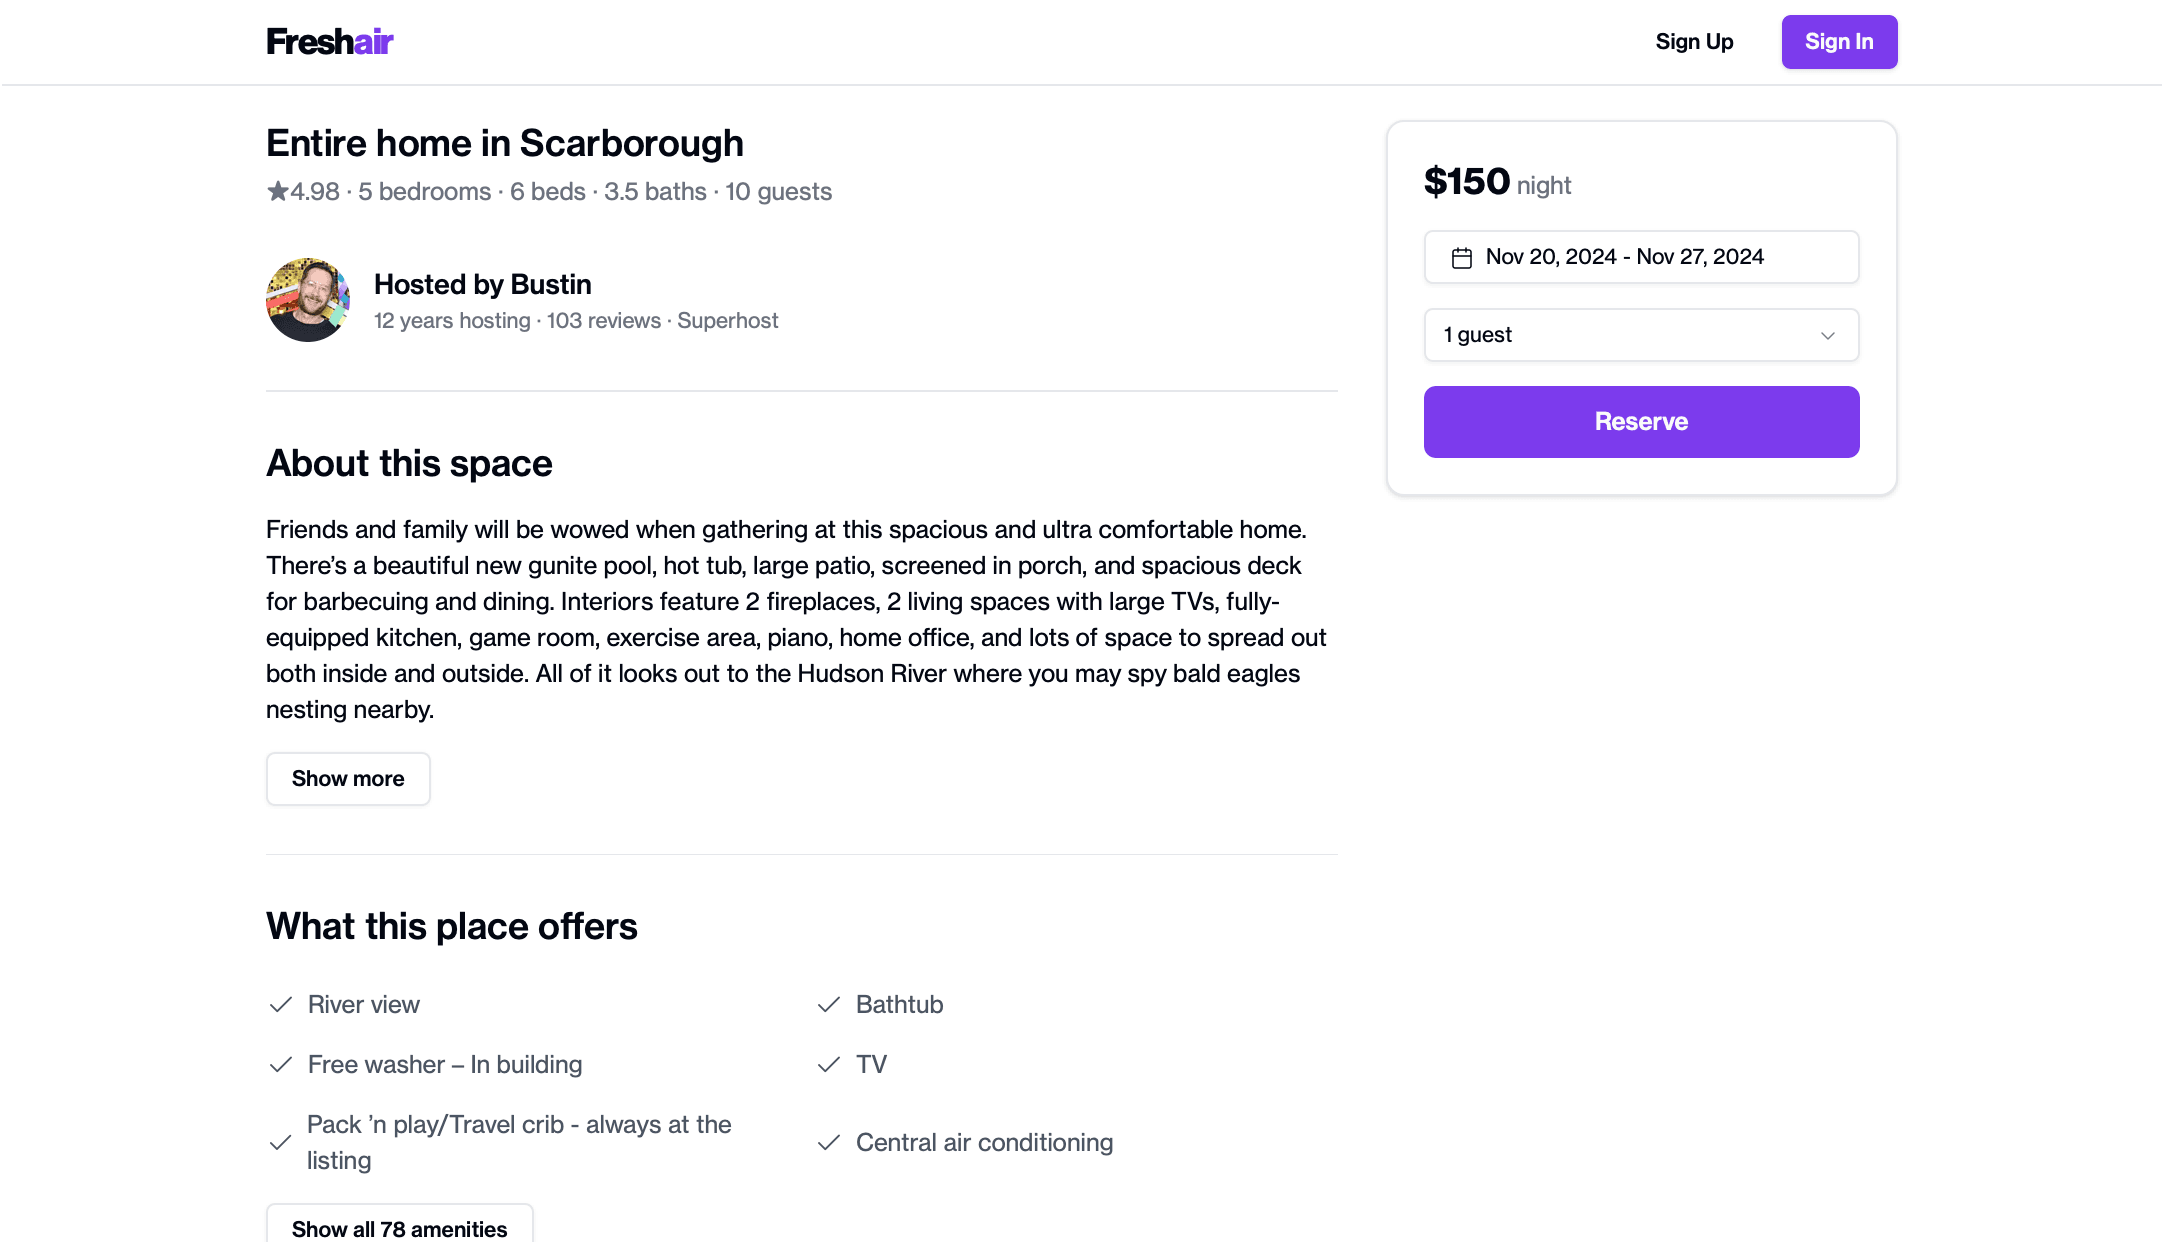Click the checkmark icon next to Bathtub
The width and height of the screenshot is (2179, 1242).
point(828,1004)
